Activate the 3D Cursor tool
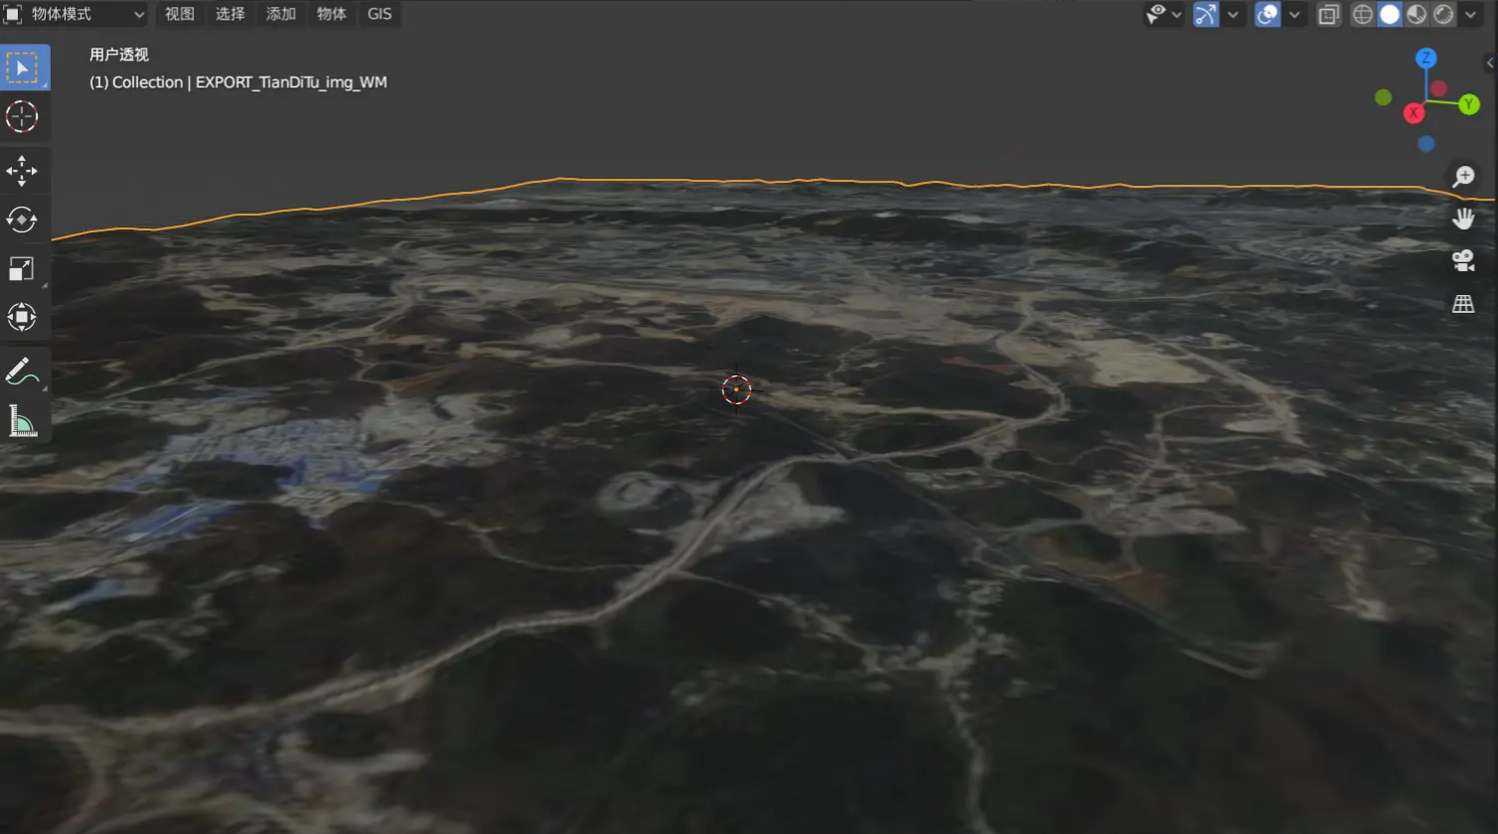 [x=22, y=117]
